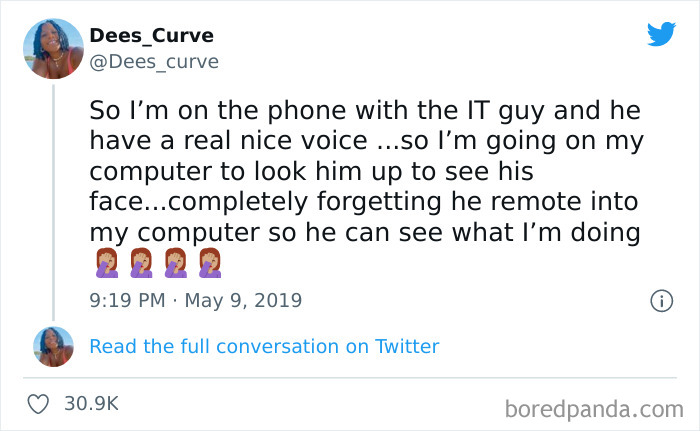This screenshot has width=700, height=431.
Task: Like the tweet with the heart icon
Action: 40,404
